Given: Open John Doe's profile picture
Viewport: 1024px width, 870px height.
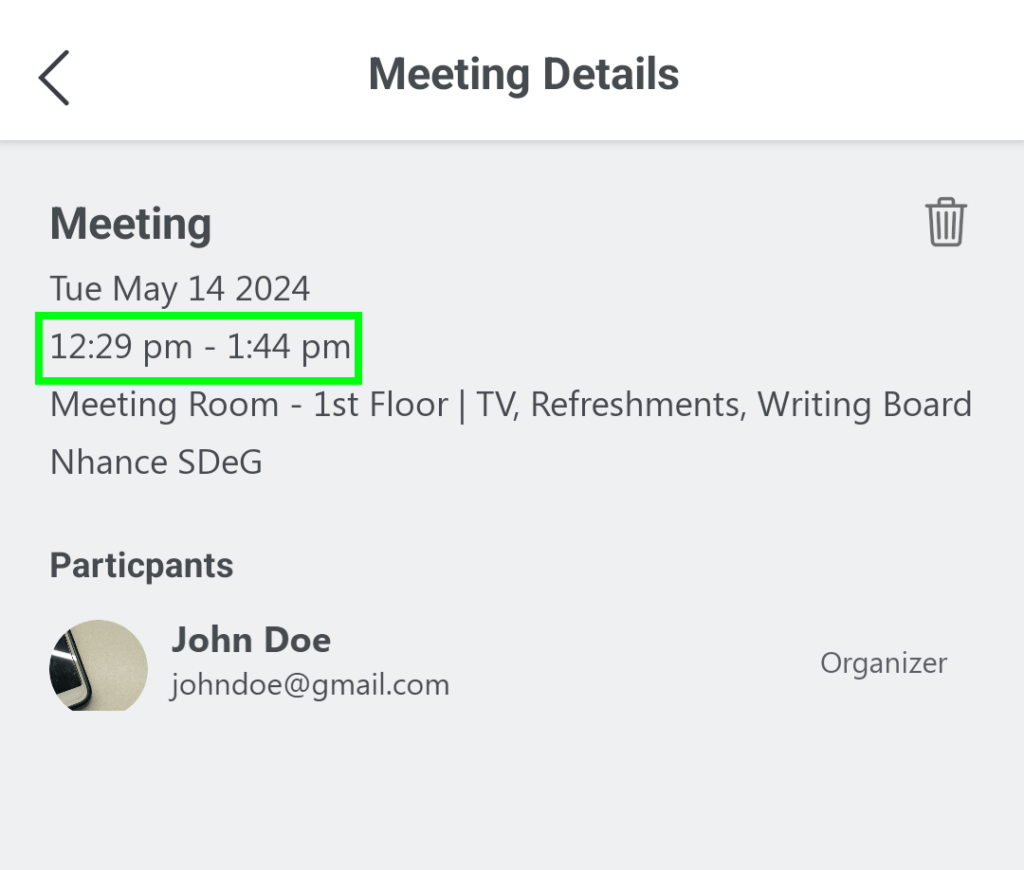Looking at the screenshot, I should 98,665.
